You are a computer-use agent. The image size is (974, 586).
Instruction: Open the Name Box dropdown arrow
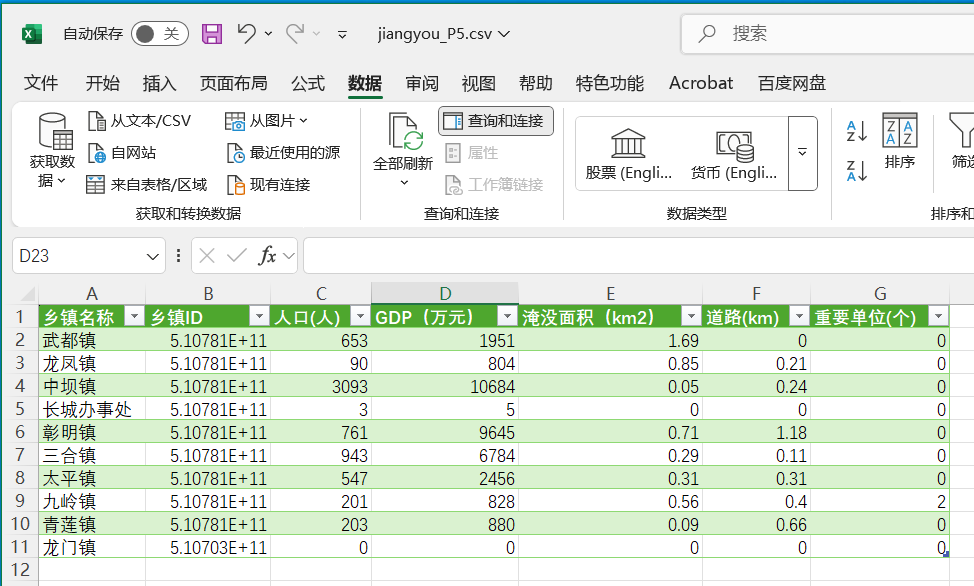(152, 256)
